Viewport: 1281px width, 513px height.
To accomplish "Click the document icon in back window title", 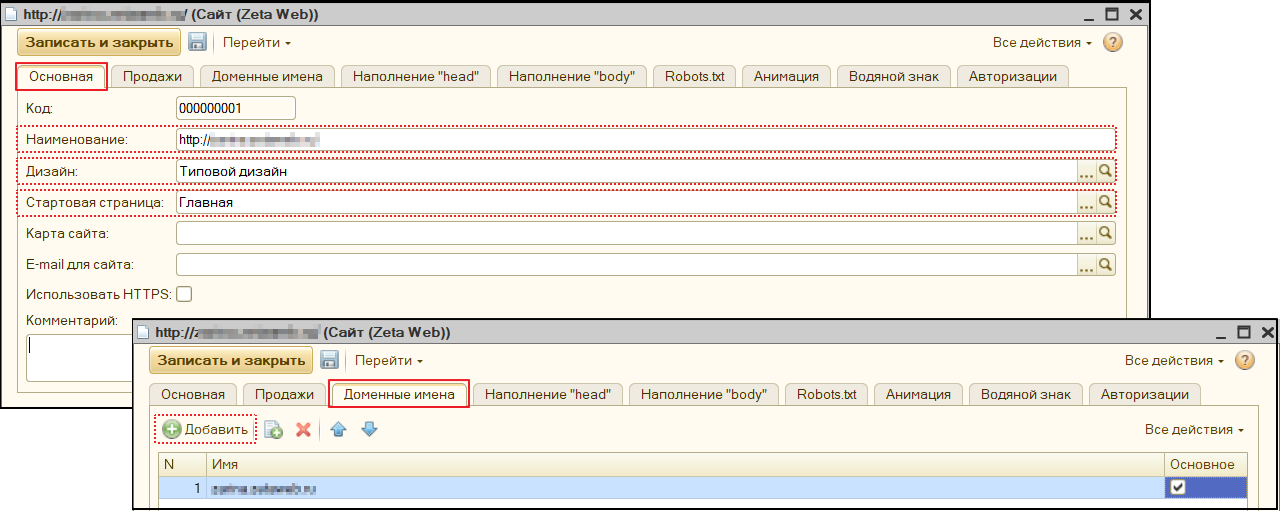I will tap(12, 15).
